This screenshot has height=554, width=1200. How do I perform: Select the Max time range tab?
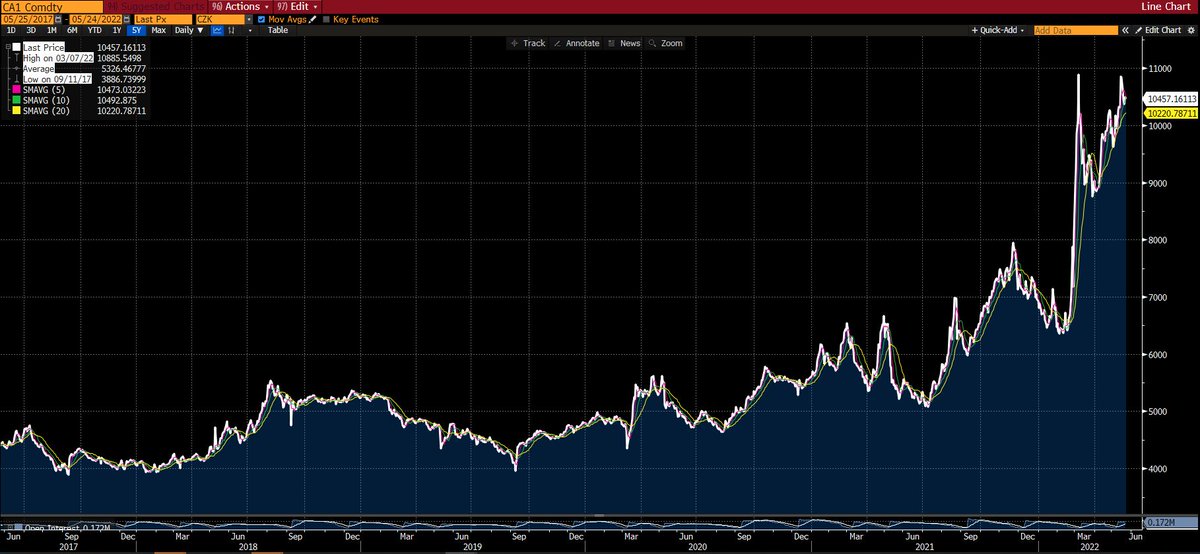pos(158,30)
